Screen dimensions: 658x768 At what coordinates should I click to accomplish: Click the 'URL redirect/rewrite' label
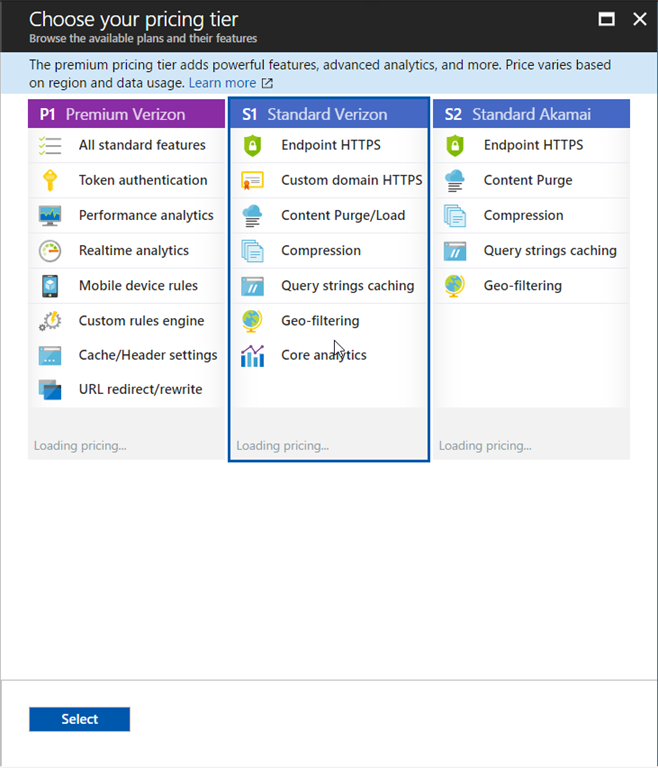pyautogui.click(x=141, y=389)
